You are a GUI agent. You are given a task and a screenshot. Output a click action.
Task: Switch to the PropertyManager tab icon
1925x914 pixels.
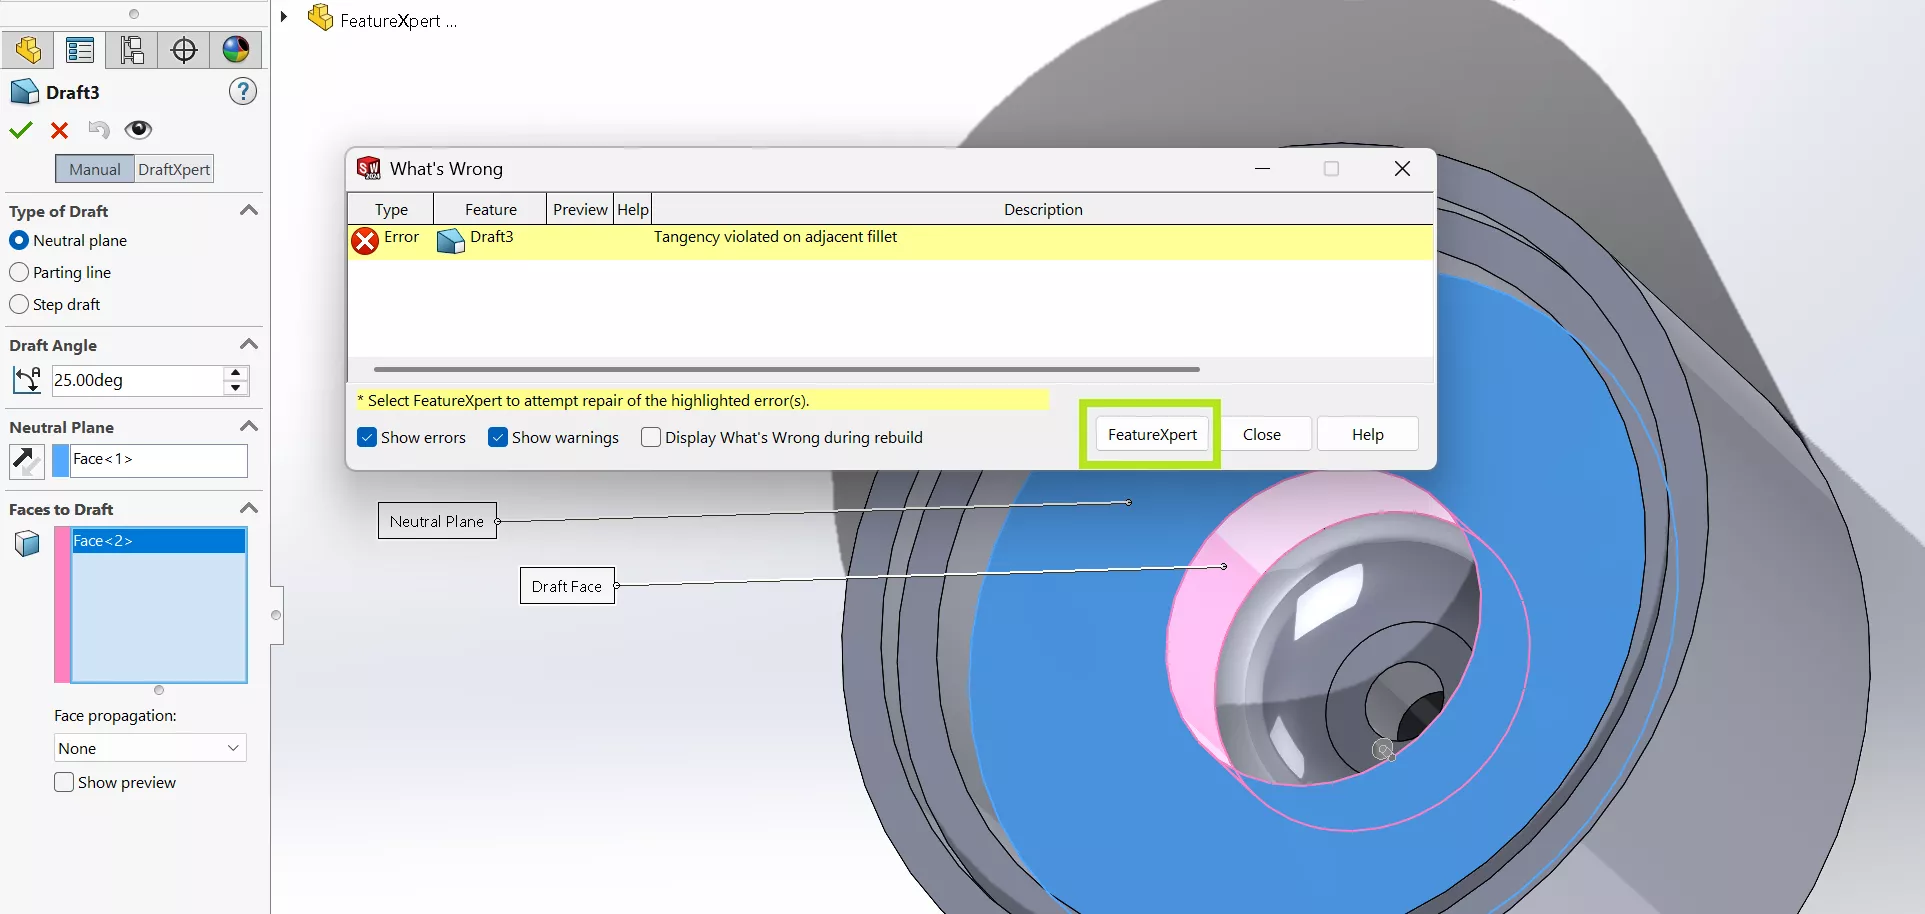pyautogui.click(x=80, y=50)
